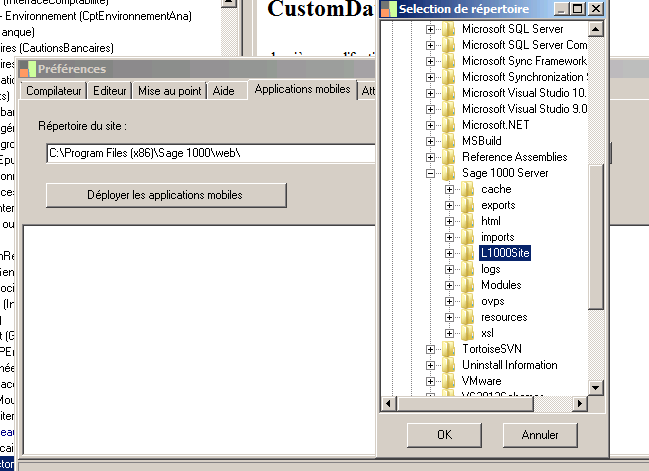The height and width of the screenshot is (471, 649).
Task: Click the resources folder icon
Action: (467, 317)
